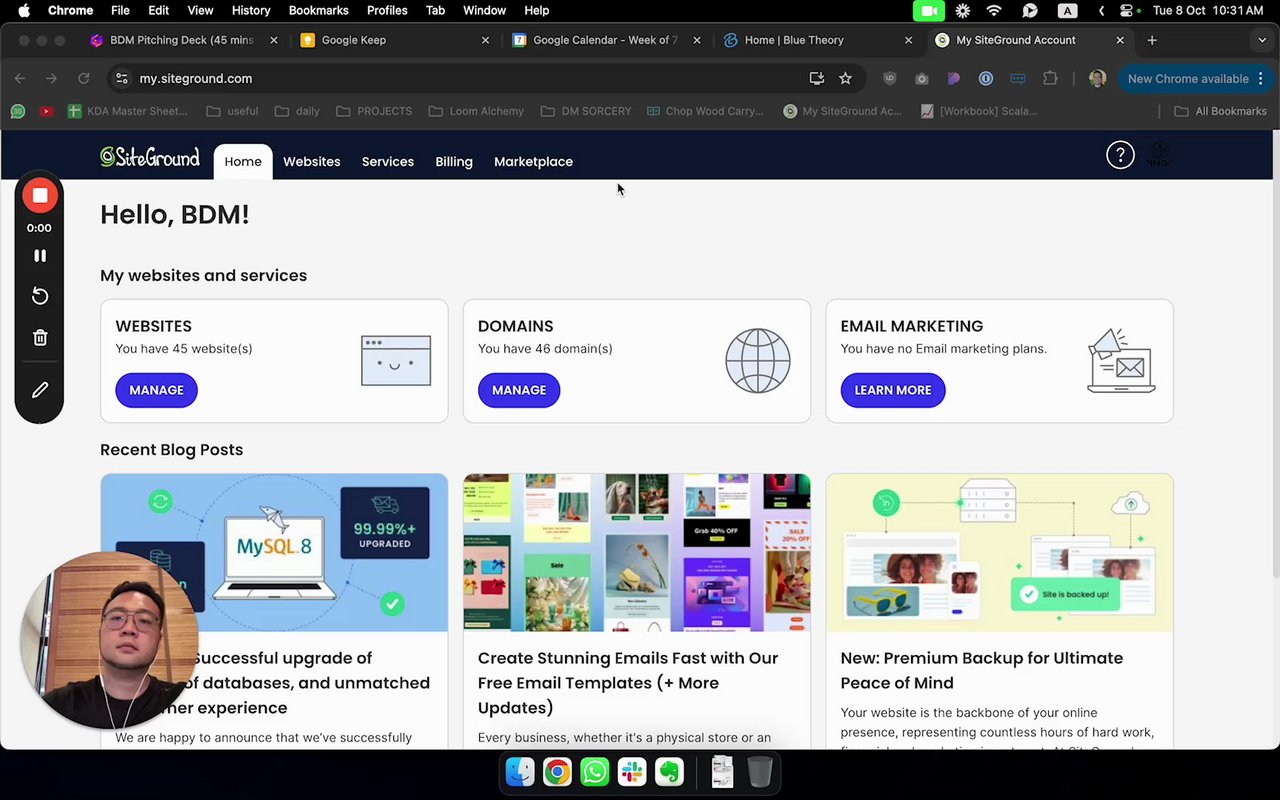Expand the Loom Alchemy bookmark folder

(x=476, y=111)
